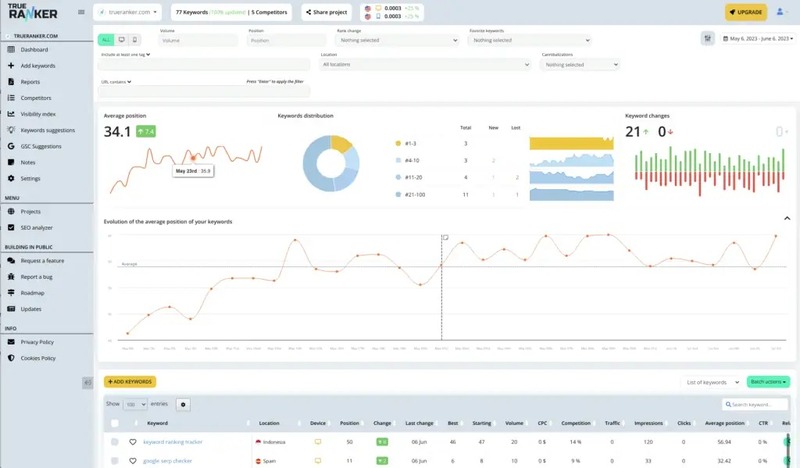The width and height of the screenshot is (800, 468).
Task: Expand the URL contains selector
Action: (116, 82)
